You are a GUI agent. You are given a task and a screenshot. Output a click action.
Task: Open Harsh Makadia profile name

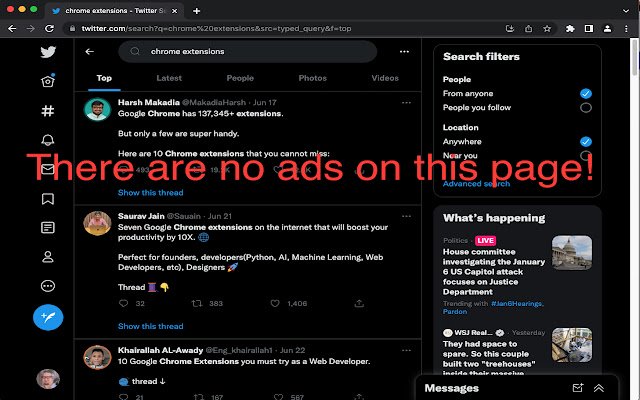pyautogui.click(x=149, y=102)
